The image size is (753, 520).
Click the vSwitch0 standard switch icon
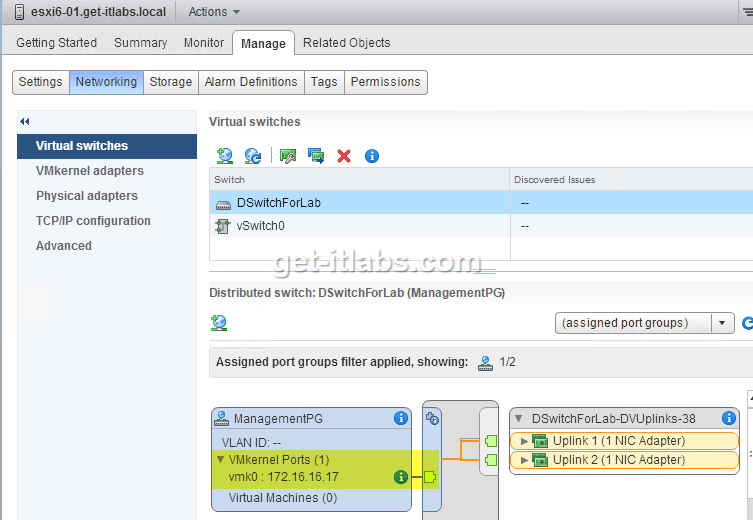click(x=222, y=226)
